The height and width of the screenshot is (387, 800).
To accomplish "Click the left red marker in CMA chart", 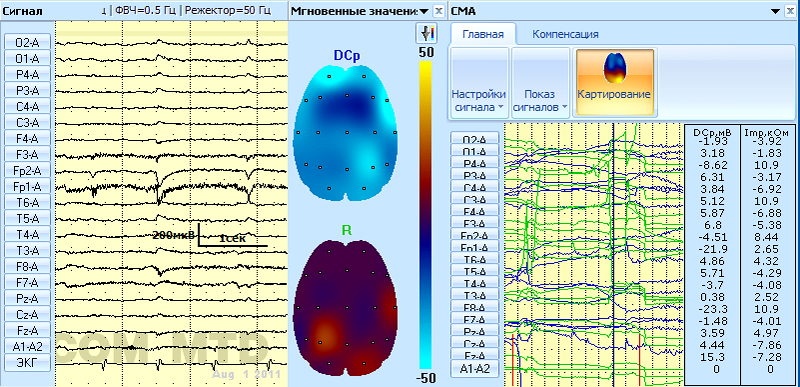I will [x=512, y=359].
